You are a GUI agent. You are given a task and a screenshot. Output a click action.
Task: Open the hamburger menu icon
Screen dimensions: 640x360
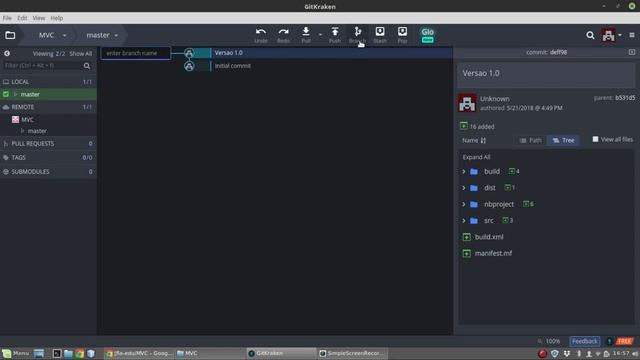pos(632,36)
